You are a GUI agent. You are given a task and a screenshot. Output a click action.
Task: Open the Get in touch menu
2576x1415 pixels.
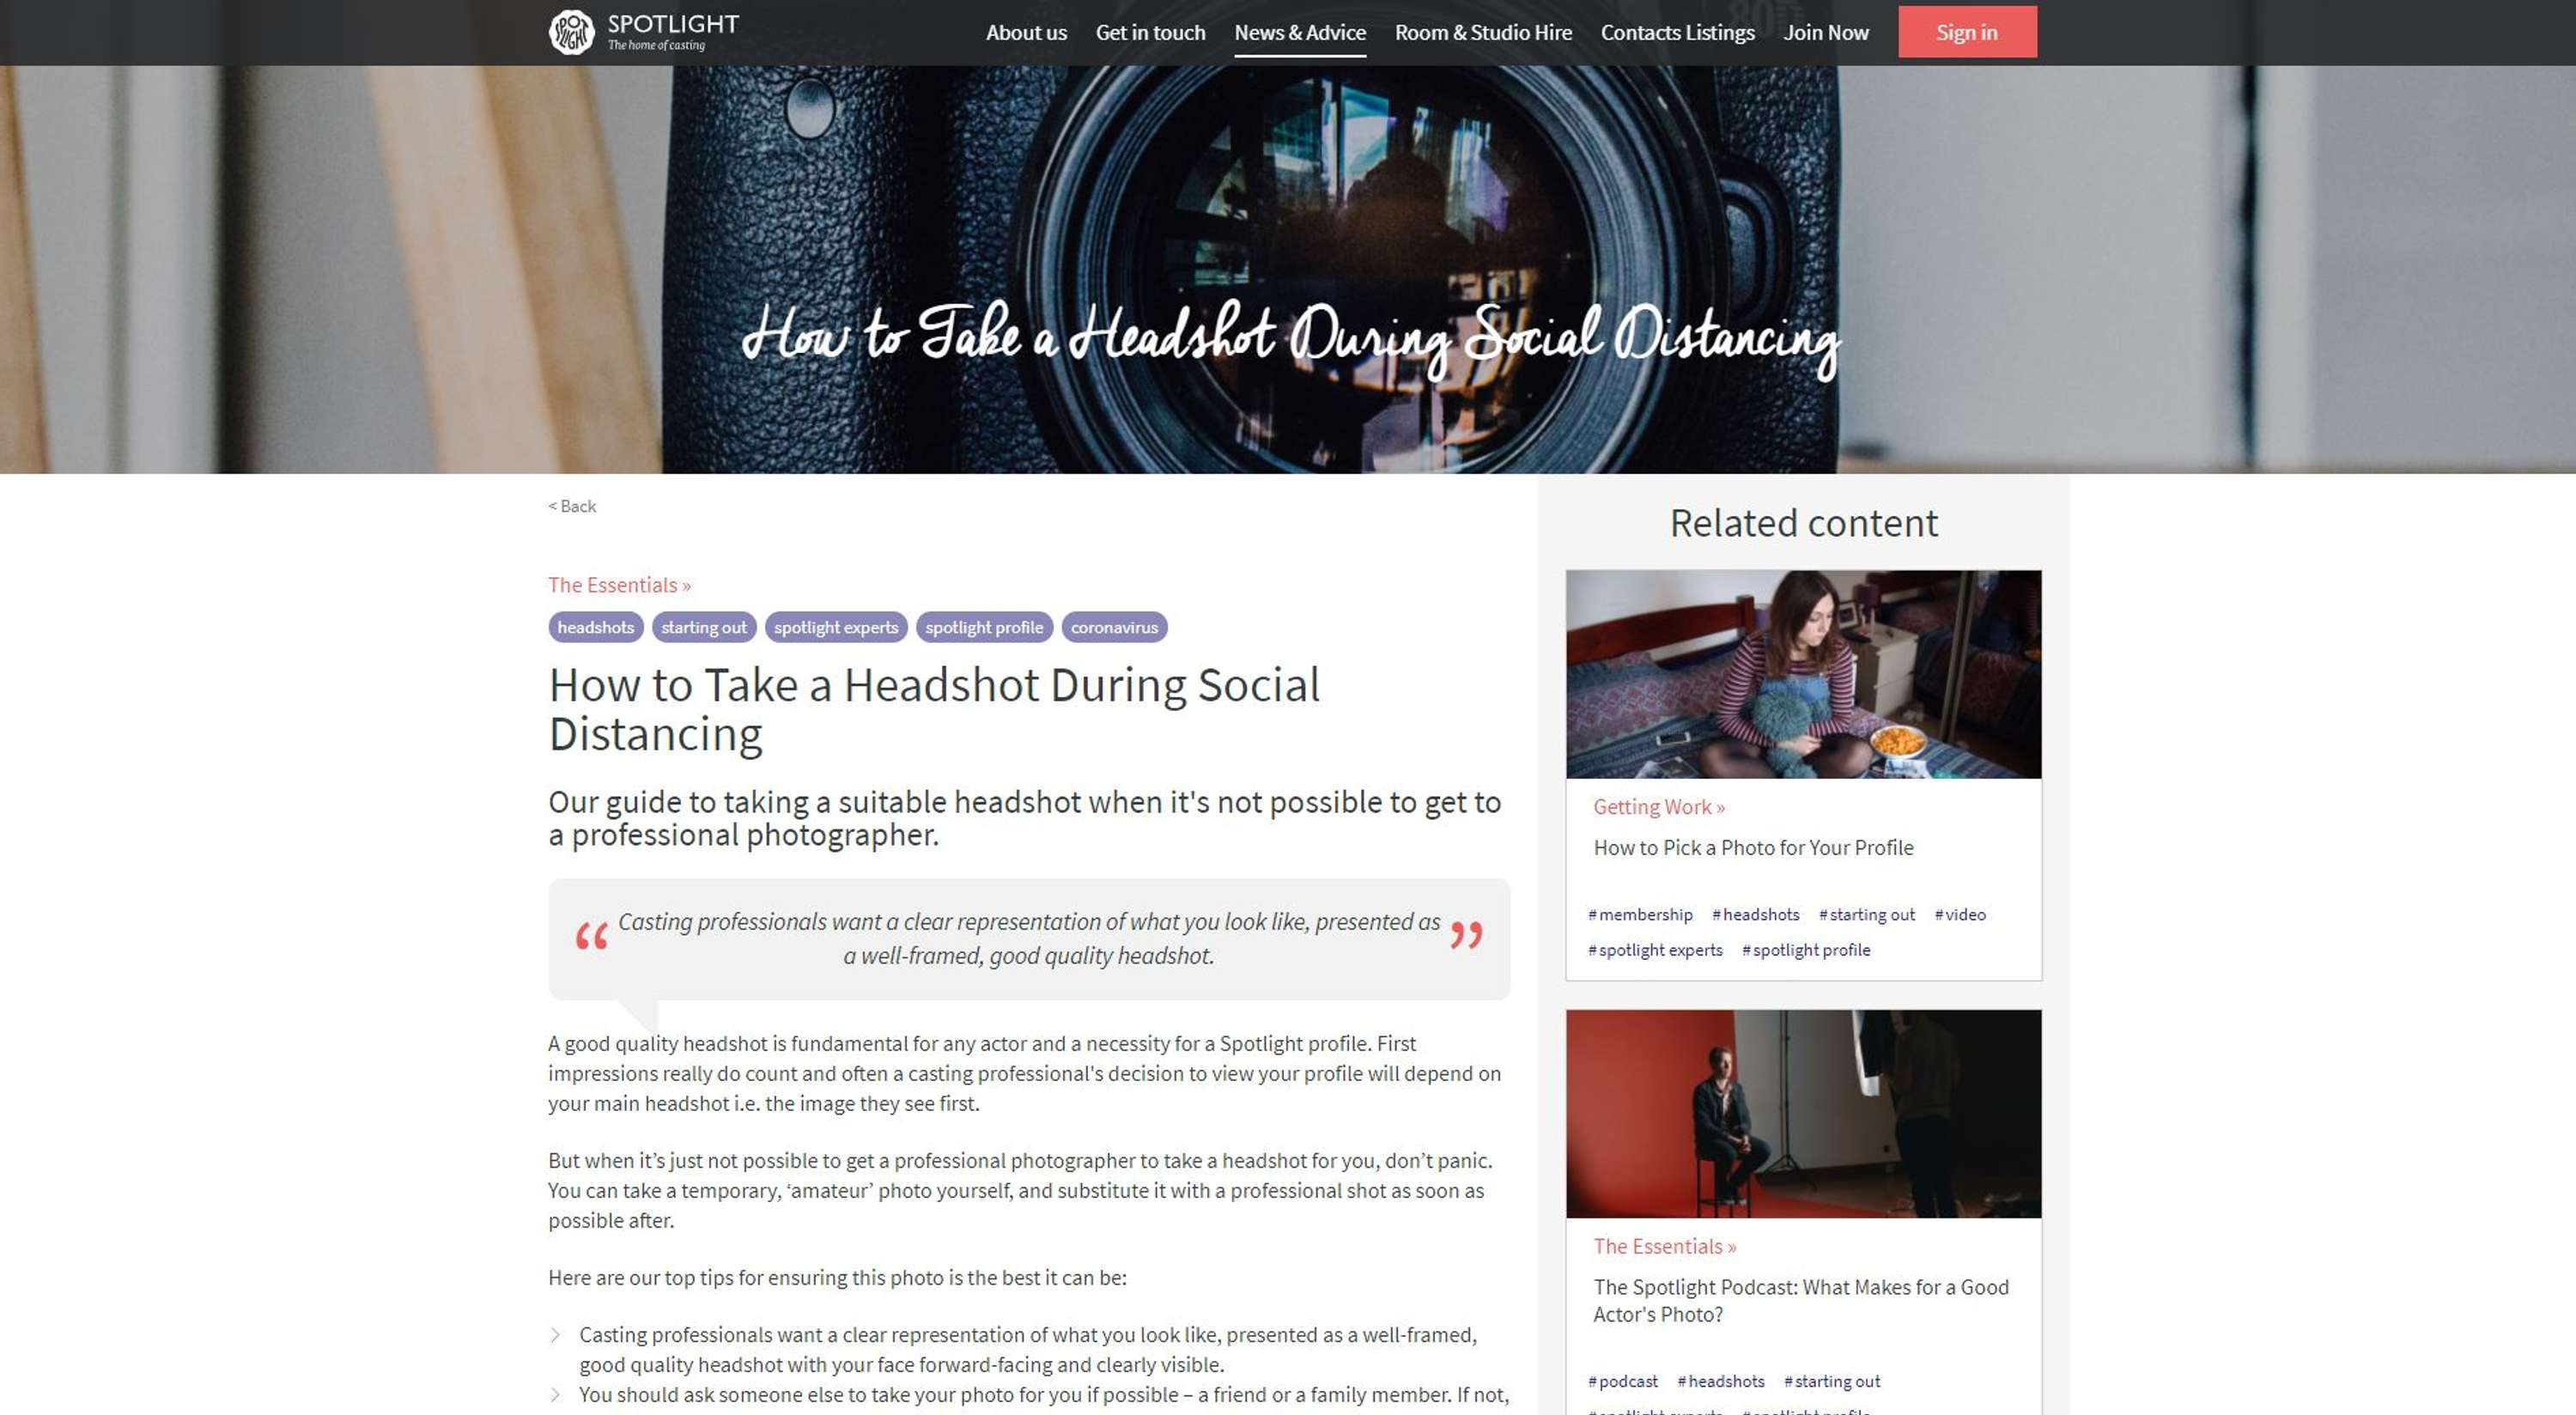click(x=1150, y=32)
